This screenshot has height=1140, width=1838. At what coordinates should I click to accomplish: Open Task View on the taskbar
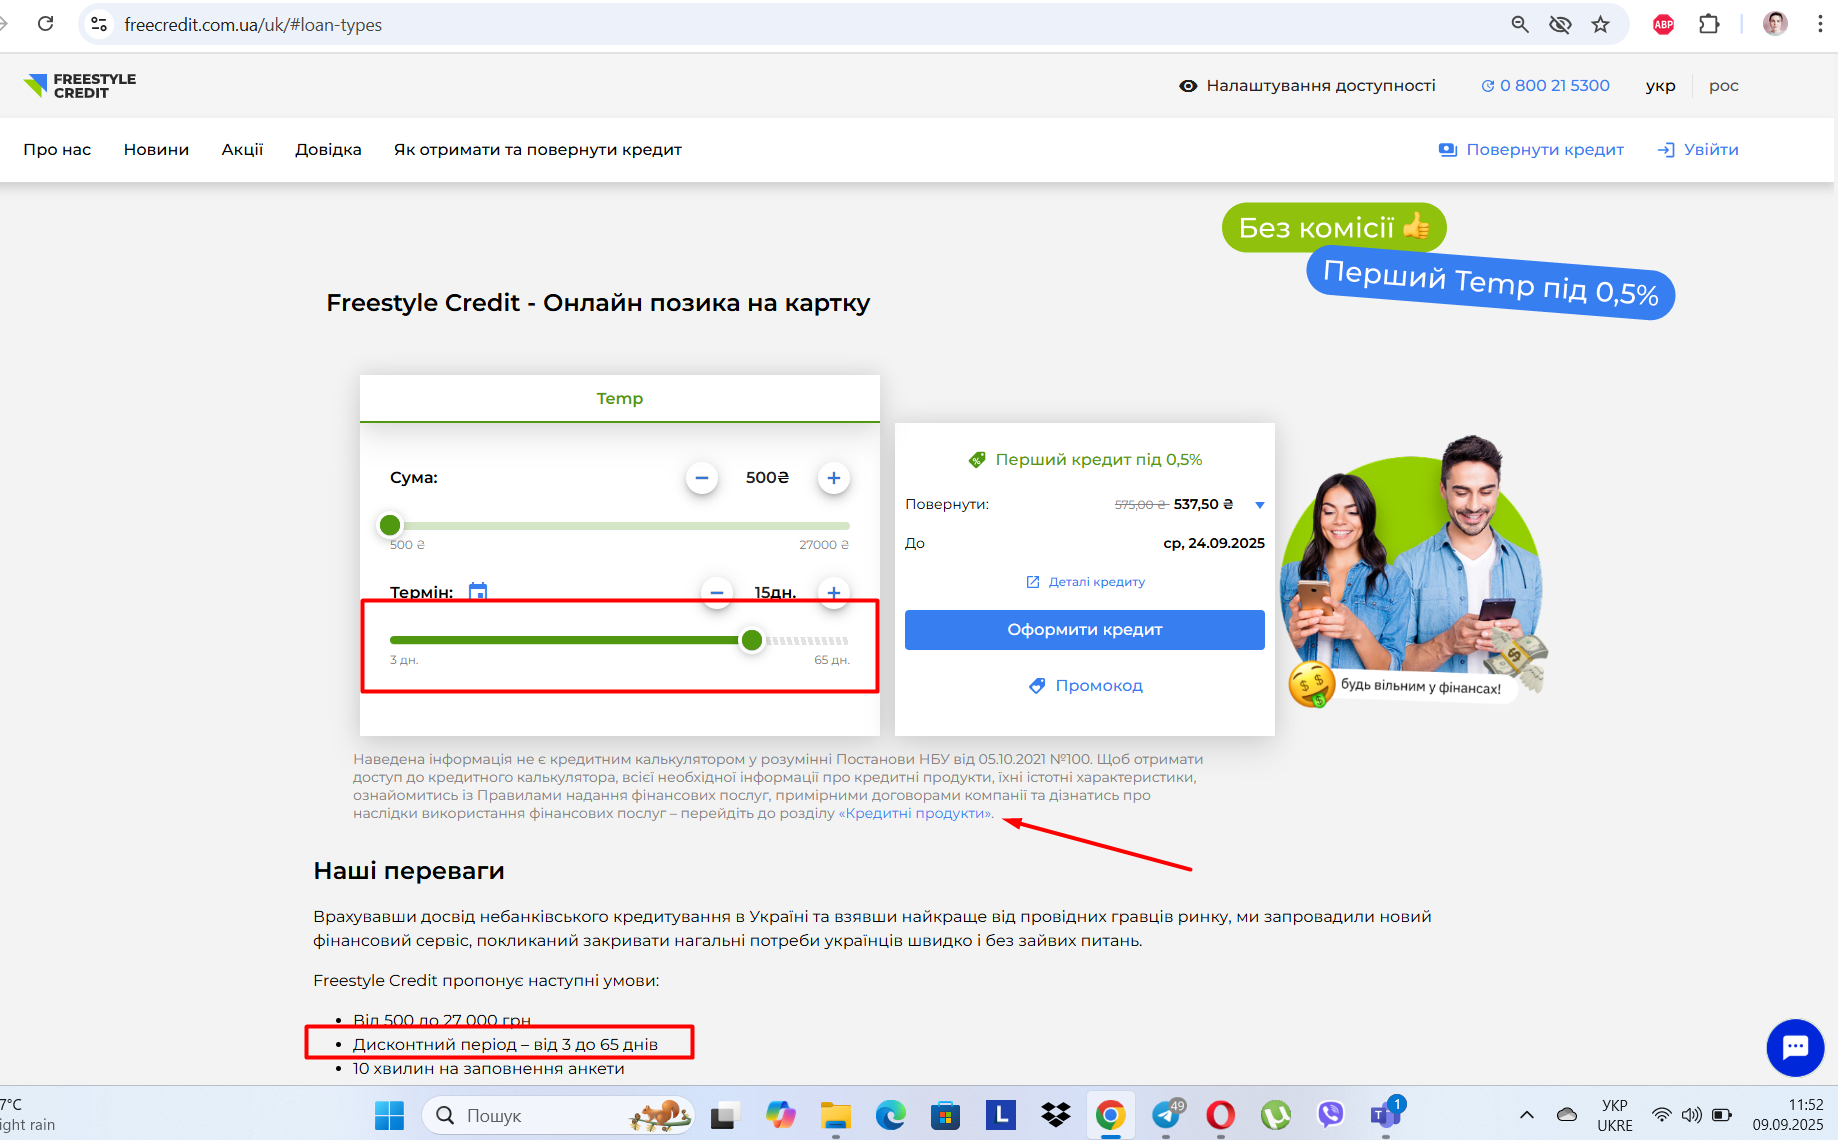coord(725,1115)
